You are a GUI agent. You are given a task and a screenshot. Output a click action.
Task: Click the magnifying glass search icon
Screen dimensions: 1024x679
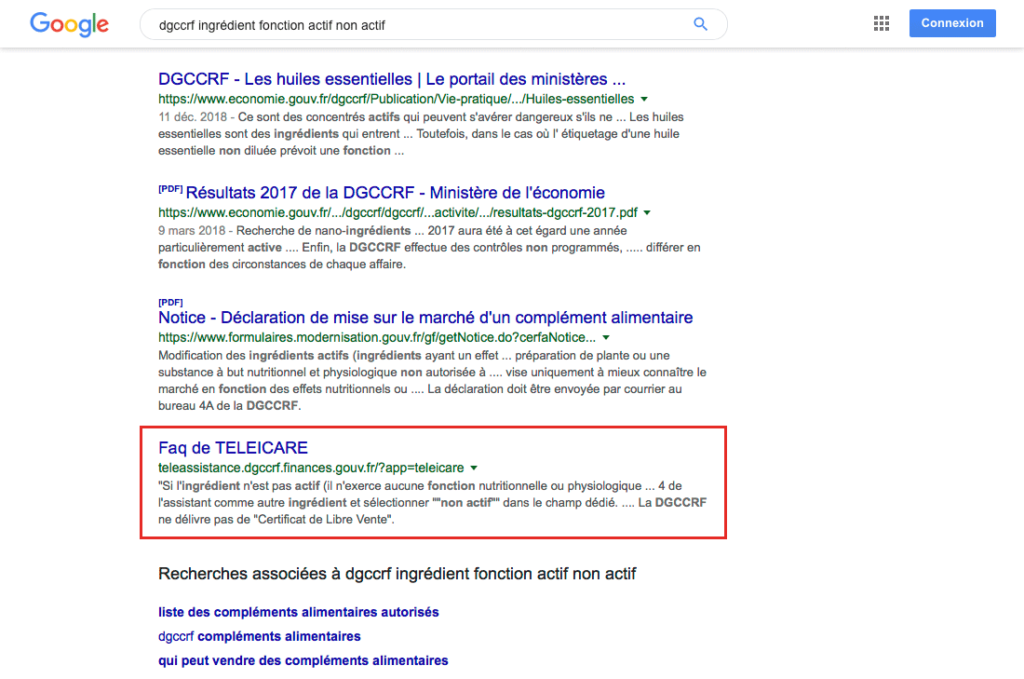[x=700, y=24]
